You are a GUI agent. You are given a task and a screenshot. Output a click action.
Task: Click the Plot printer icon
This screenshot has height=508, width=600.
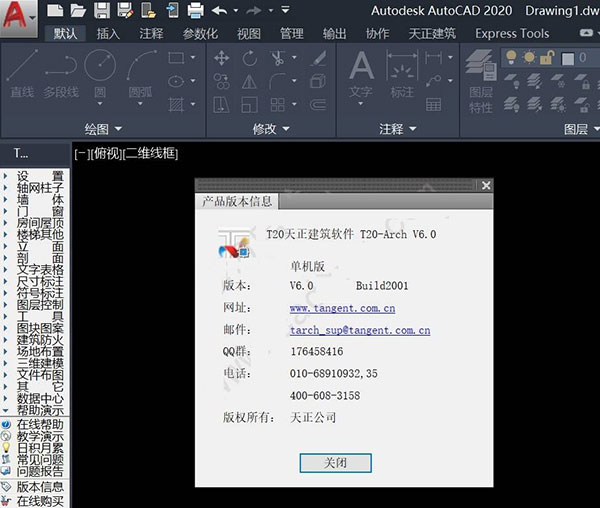tap(195, 11)
